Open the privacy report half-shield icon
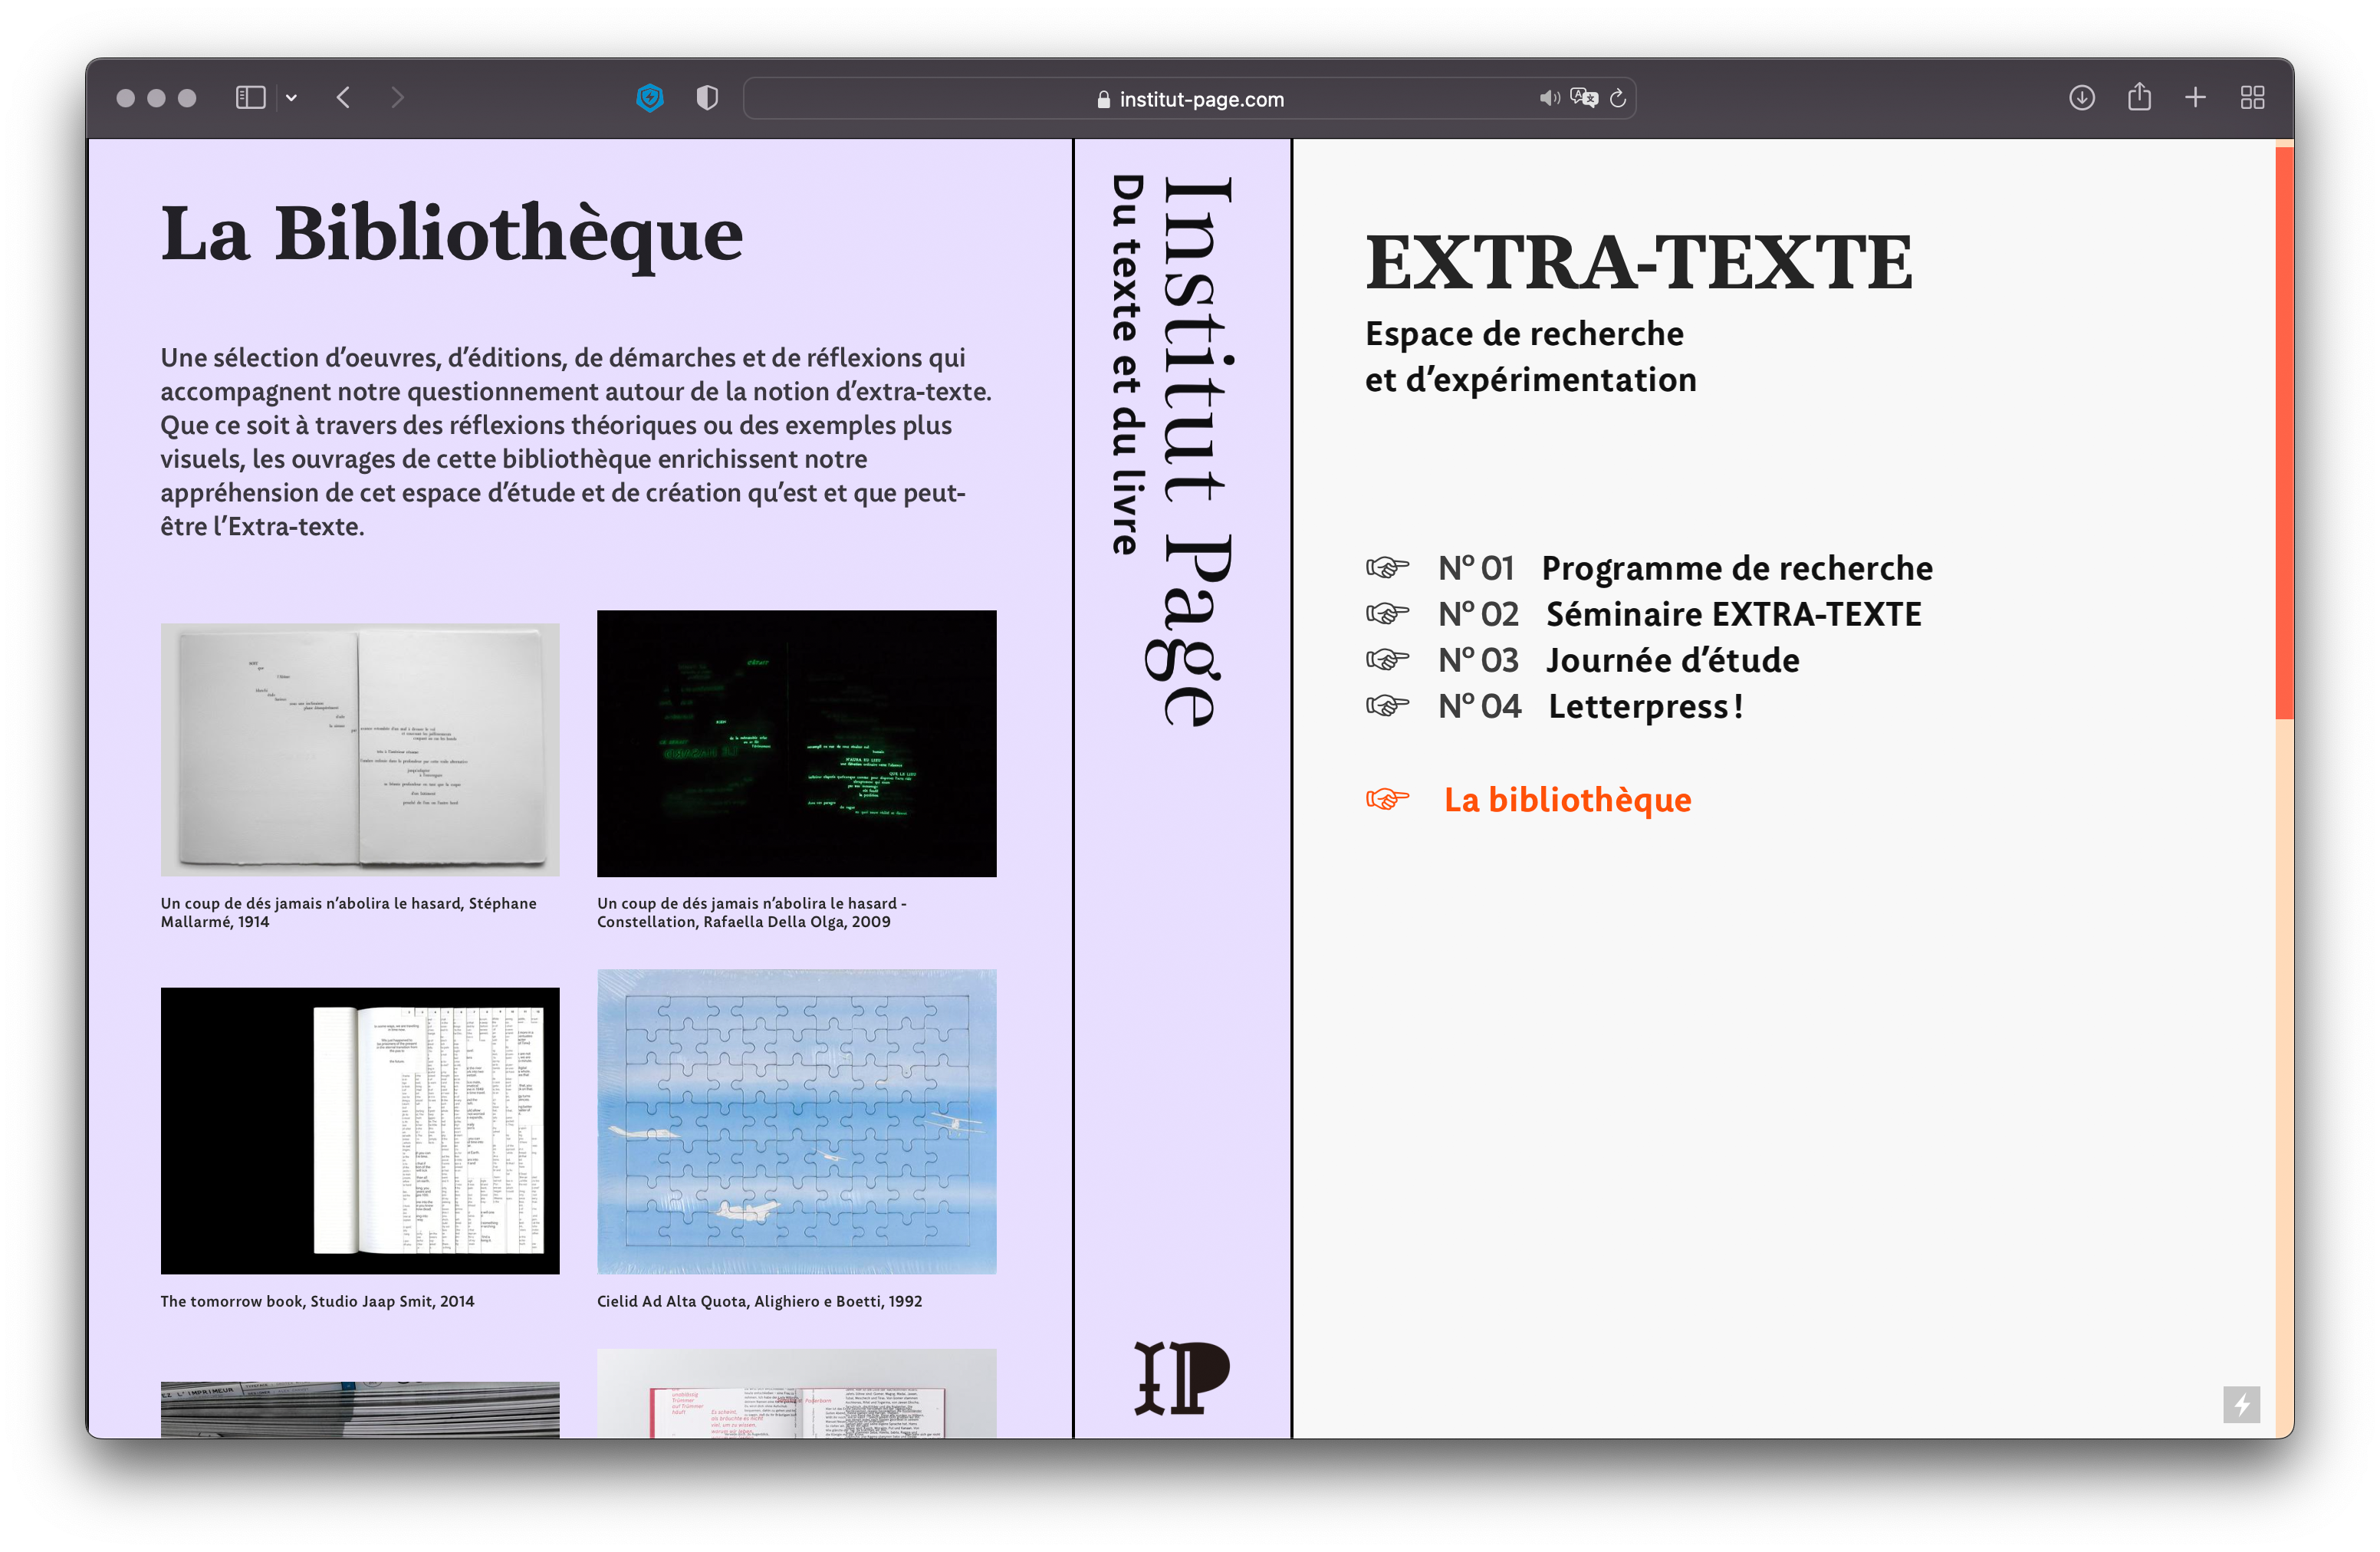 pos(707,98)
